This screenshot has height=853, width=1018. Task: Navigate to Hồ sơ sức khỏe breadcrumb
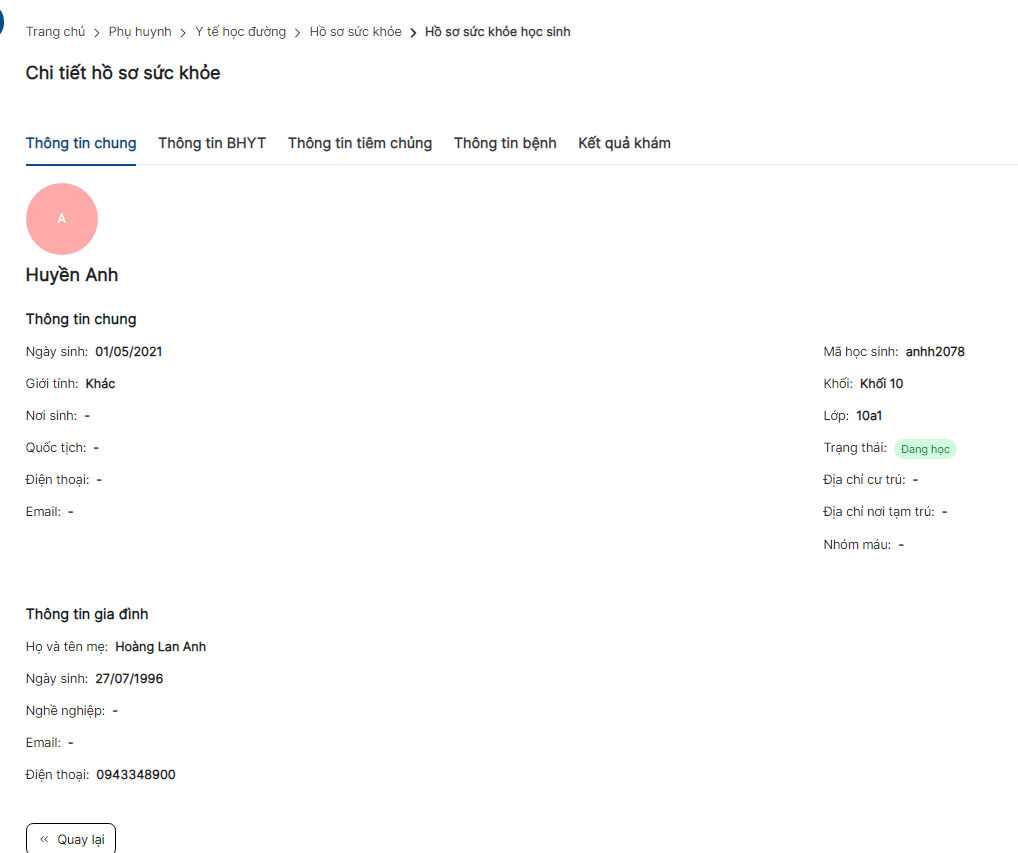pyautogui.click(x=355, y=32)
